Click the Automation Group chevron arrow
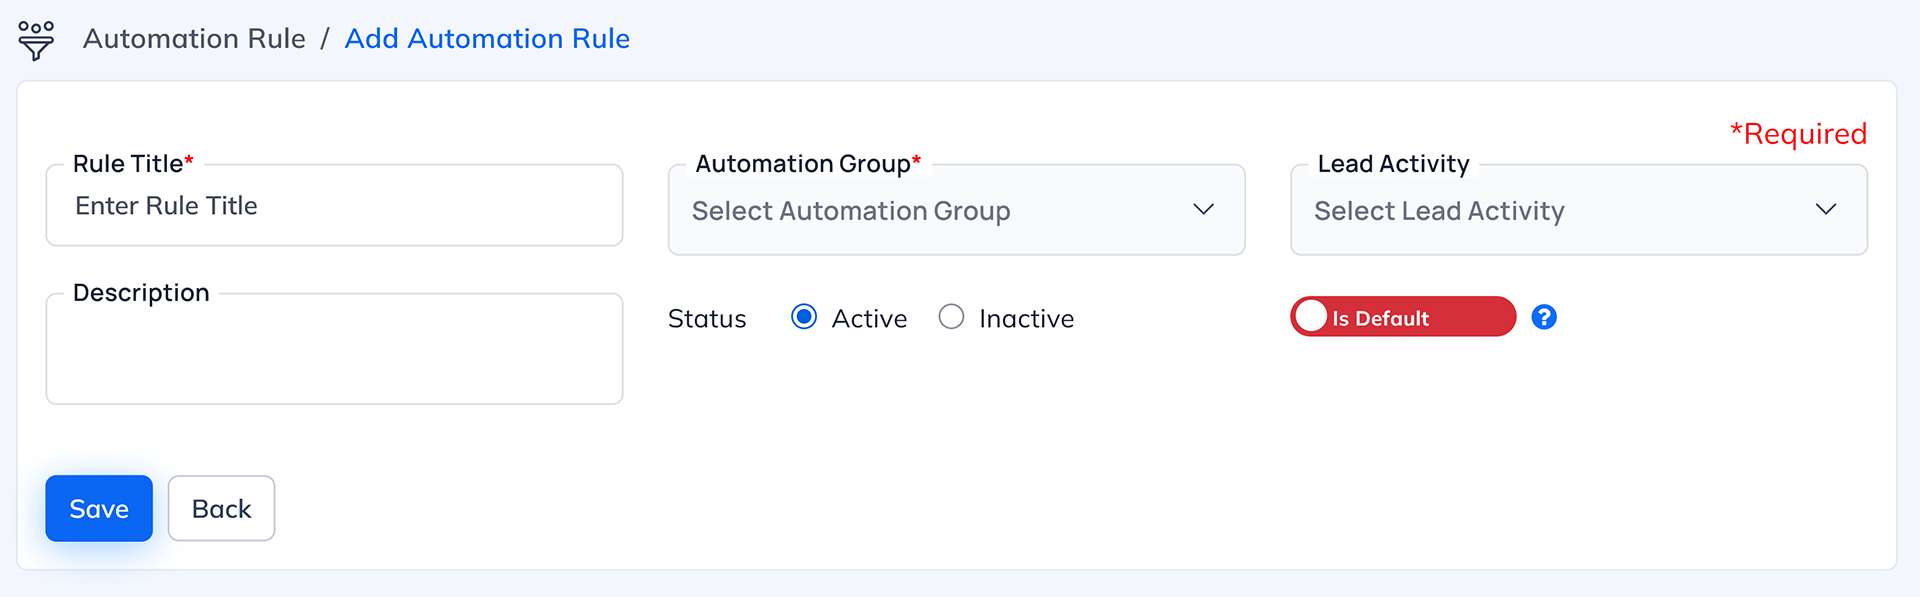The image size is (1920, 597). 1203,210
